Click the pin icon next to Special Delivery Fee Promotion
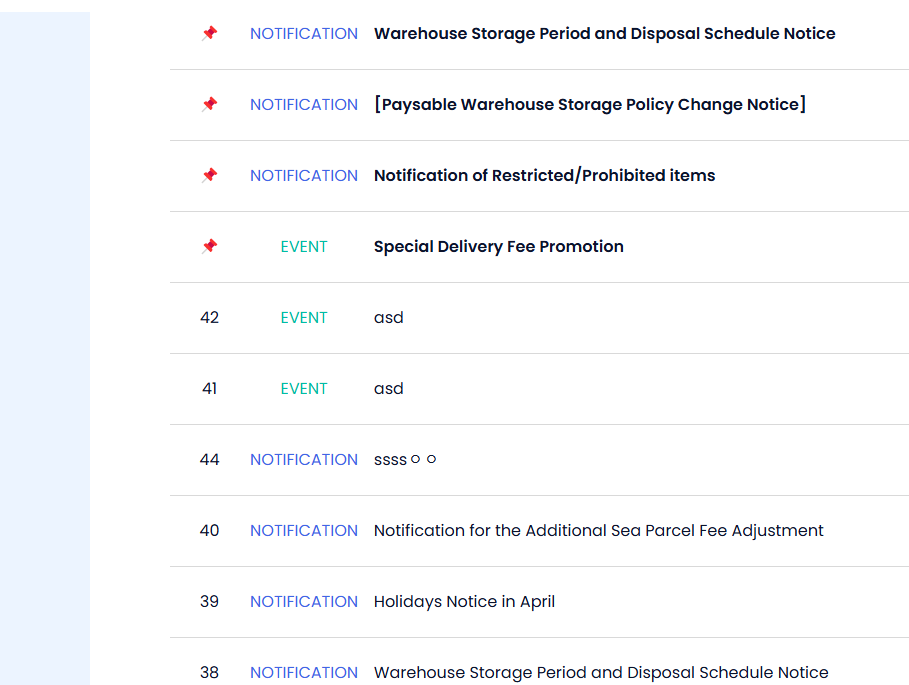 [x=209, y=246]
